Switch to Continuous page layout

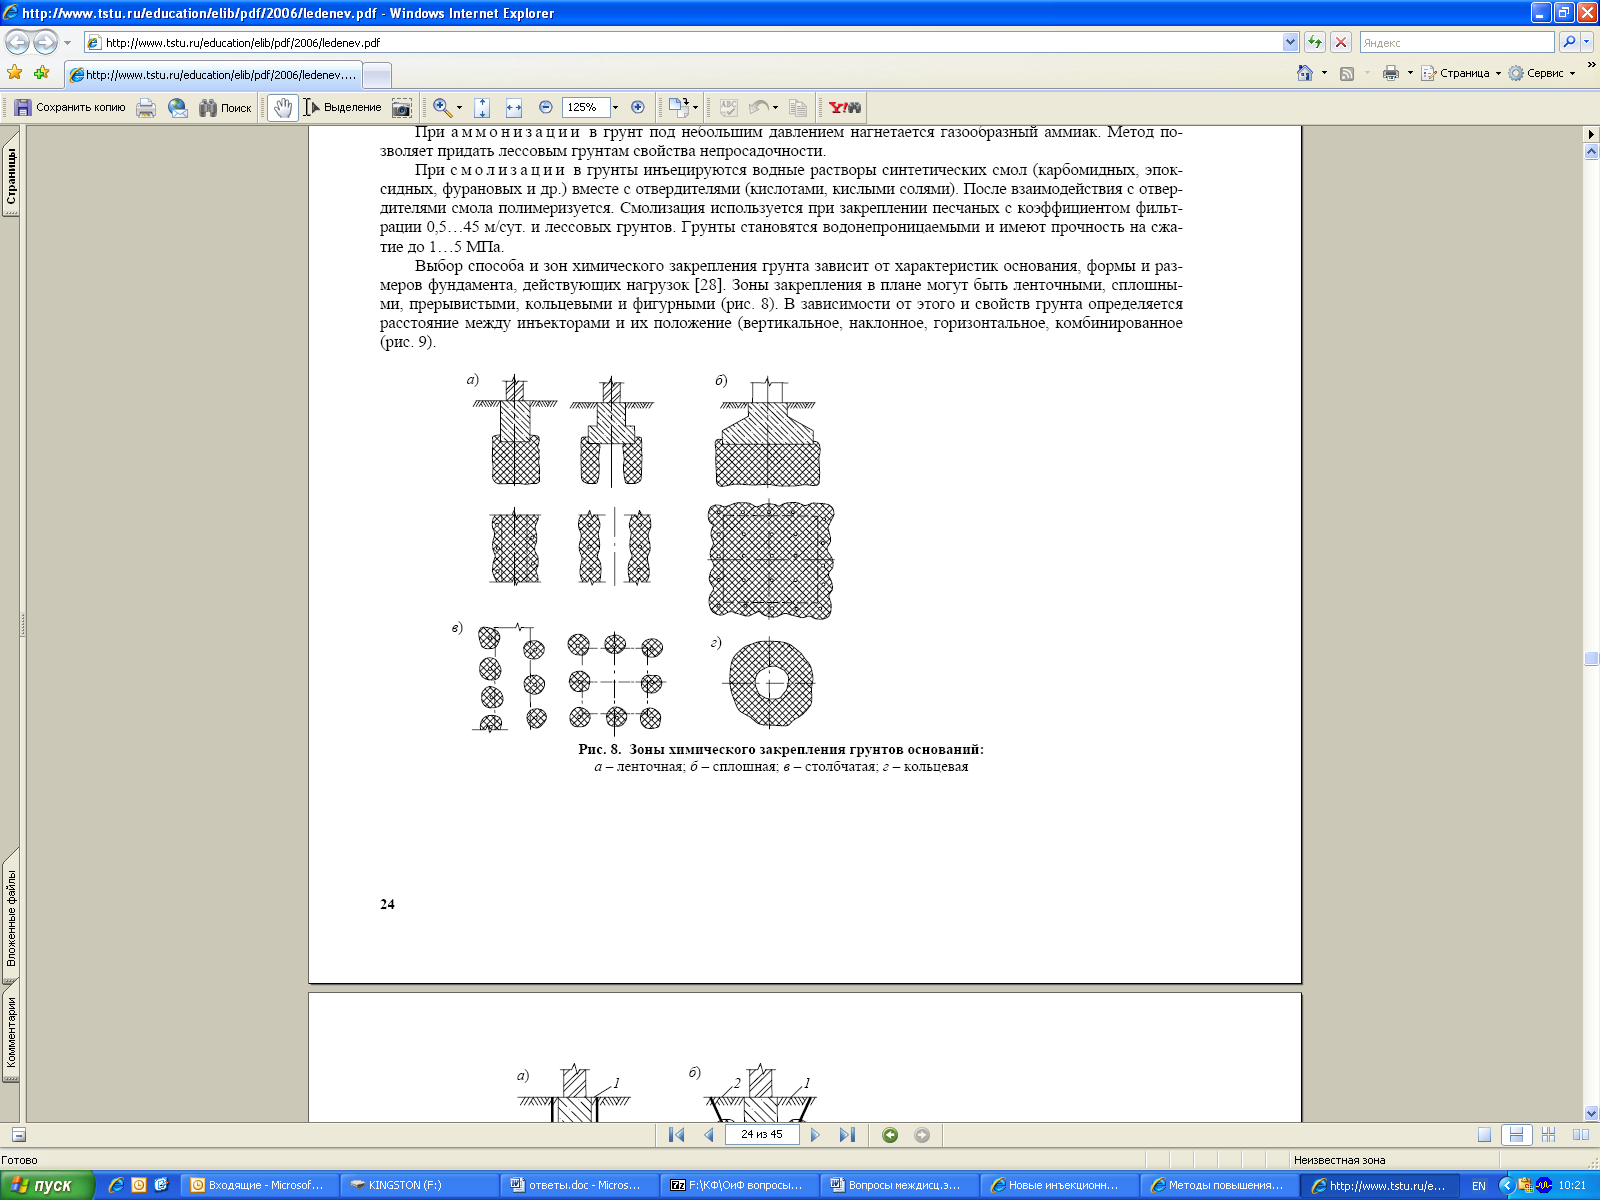[1516, 1134]
